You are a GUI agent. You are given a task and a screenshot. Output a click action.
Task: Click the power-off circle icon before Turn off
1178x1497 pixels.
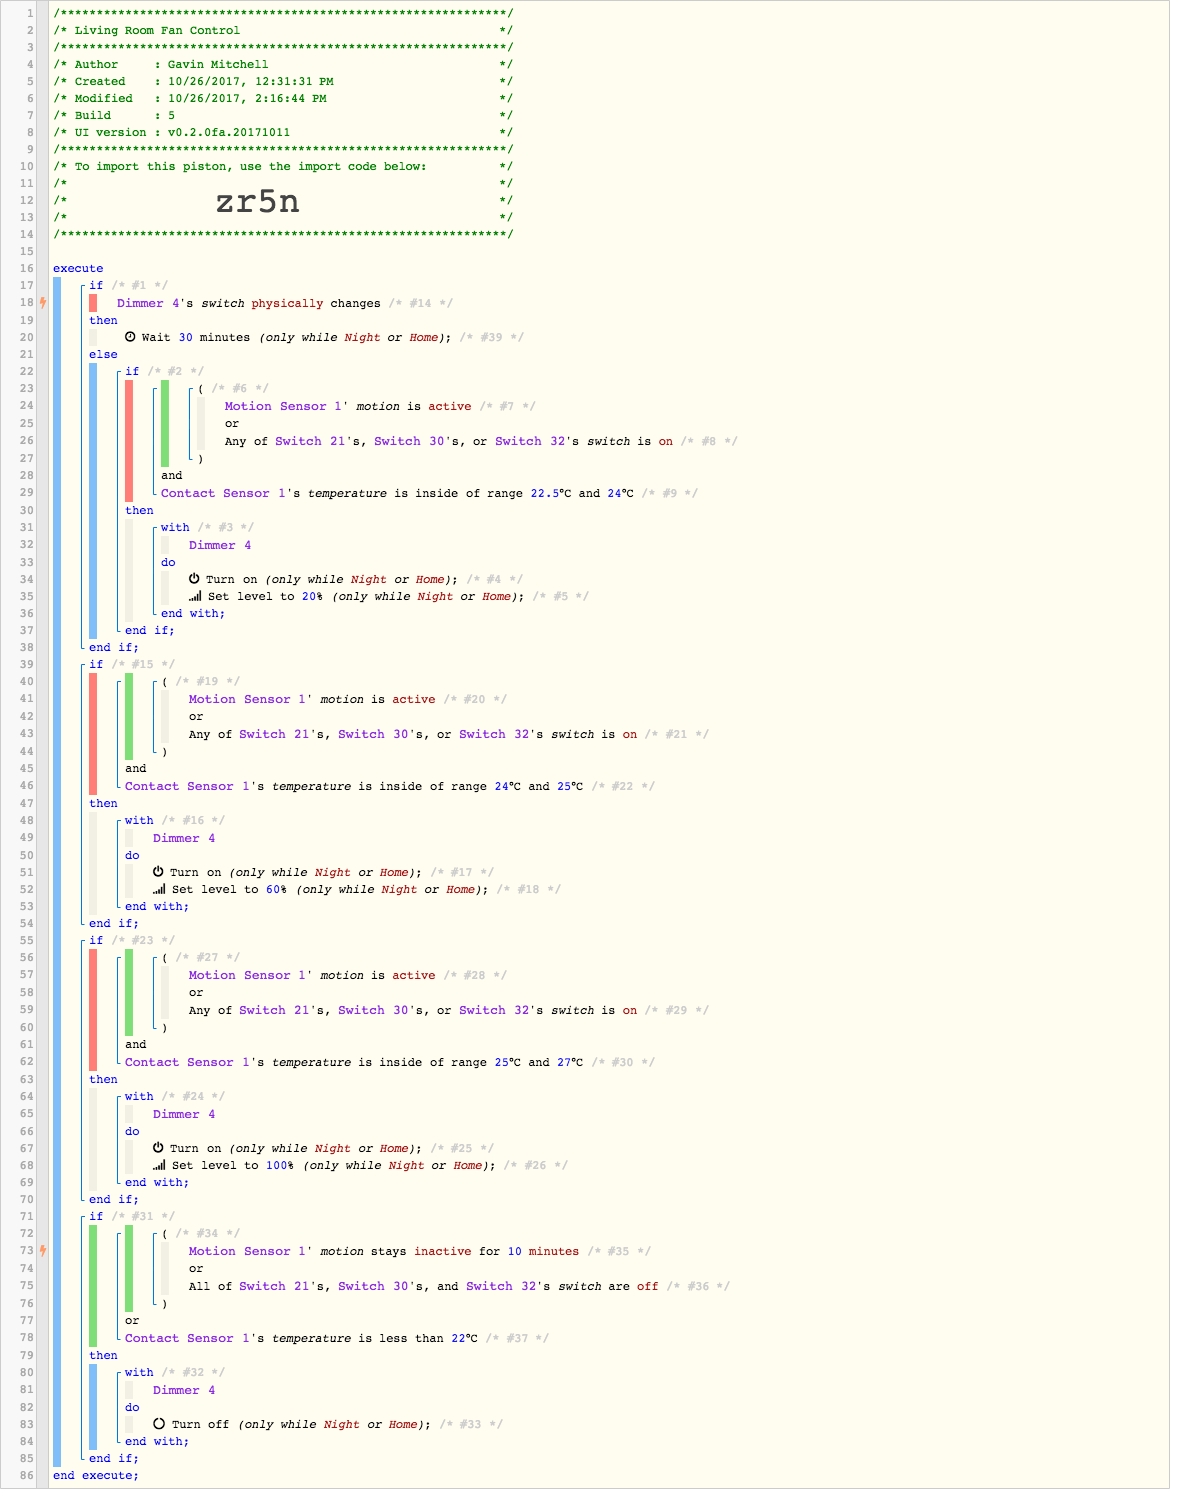click(x=159, y=1424)
